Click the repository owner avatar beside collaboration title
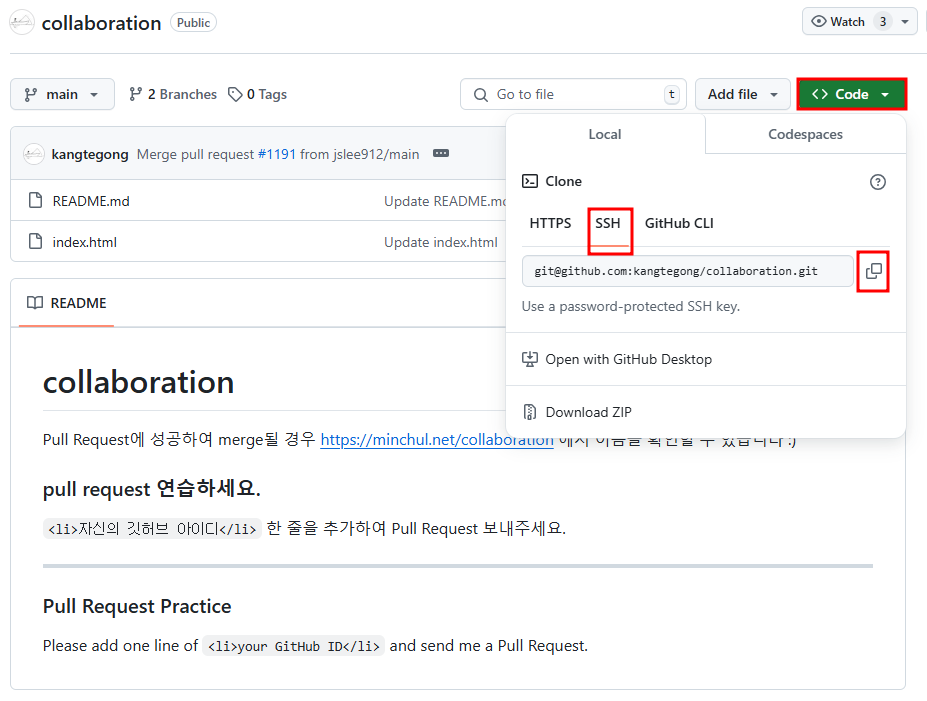The image size is (927, 701). coord(22,22)
